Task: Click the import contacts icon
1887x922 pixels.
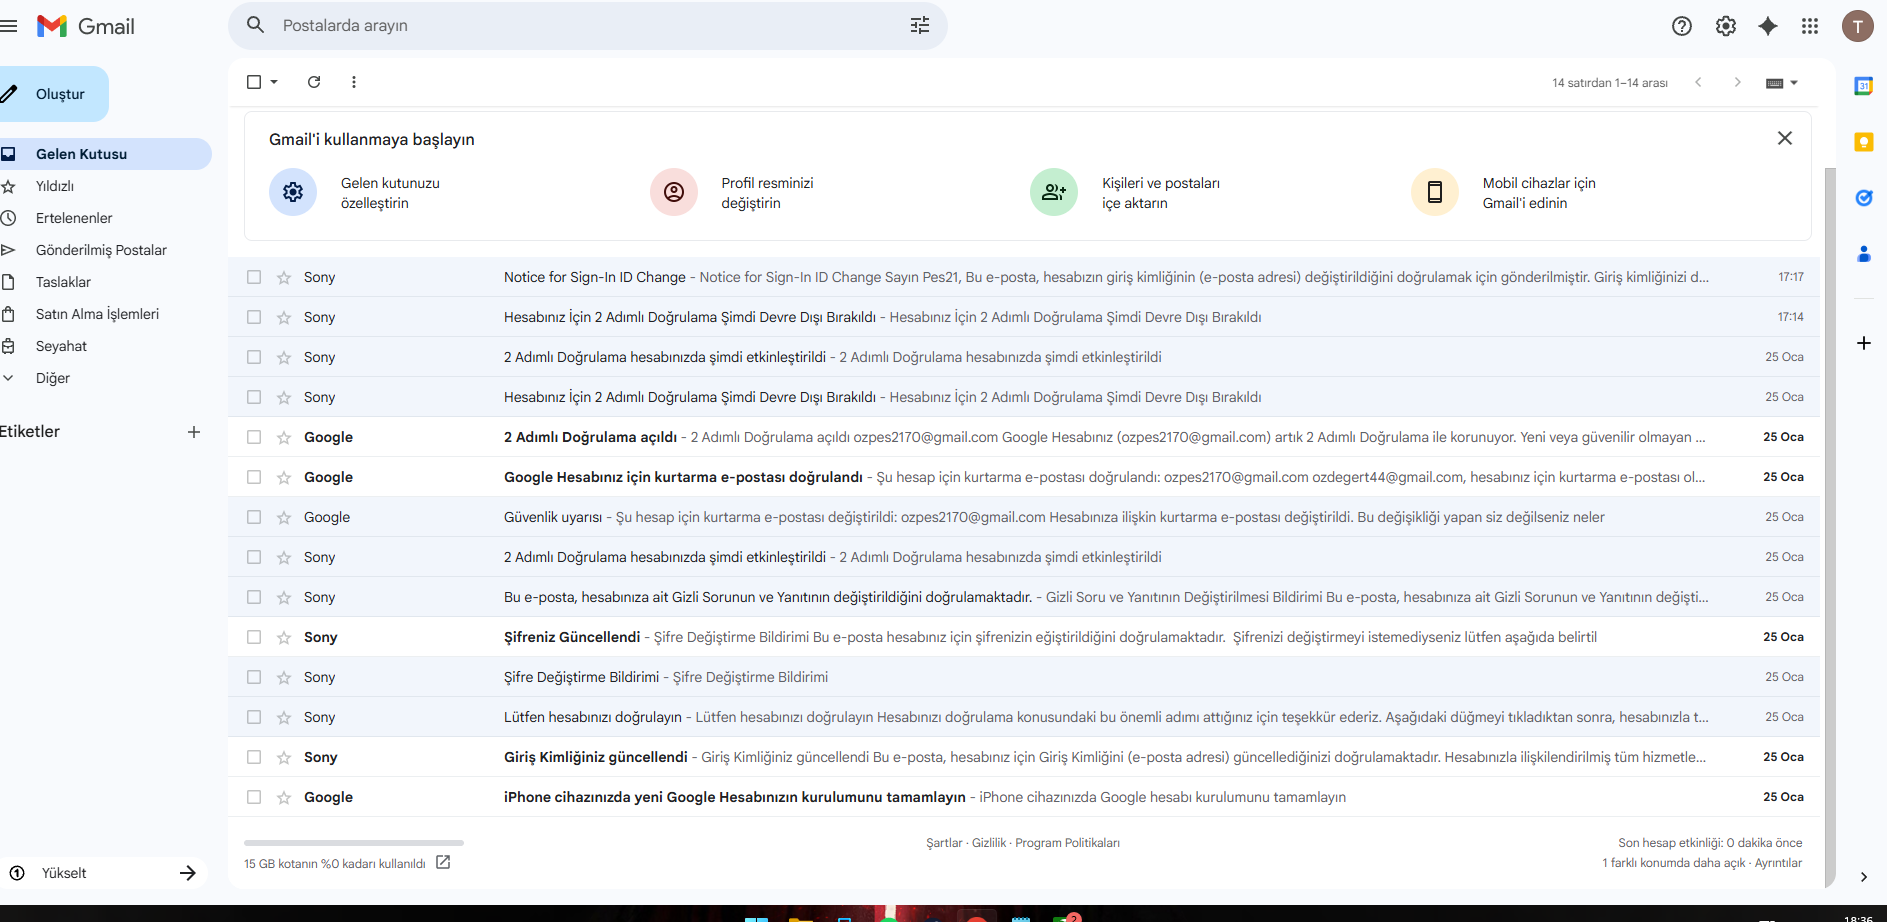Action: (1054, 192)
